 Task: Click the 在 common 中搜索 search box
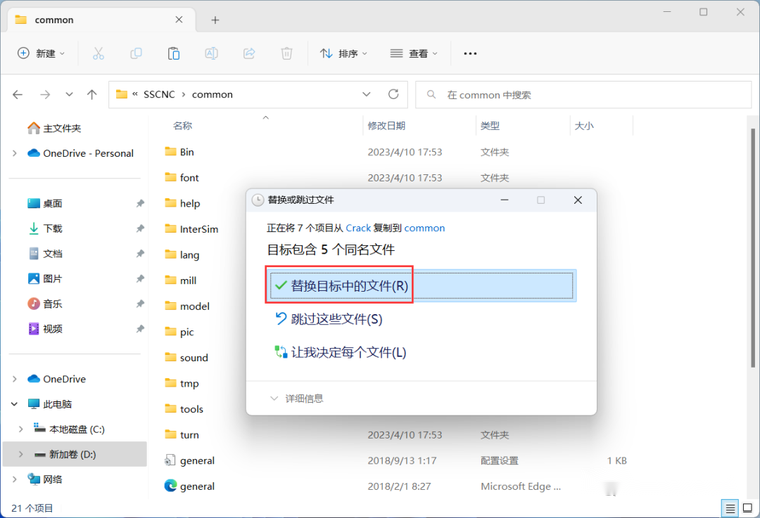click(x=583, y=94)
